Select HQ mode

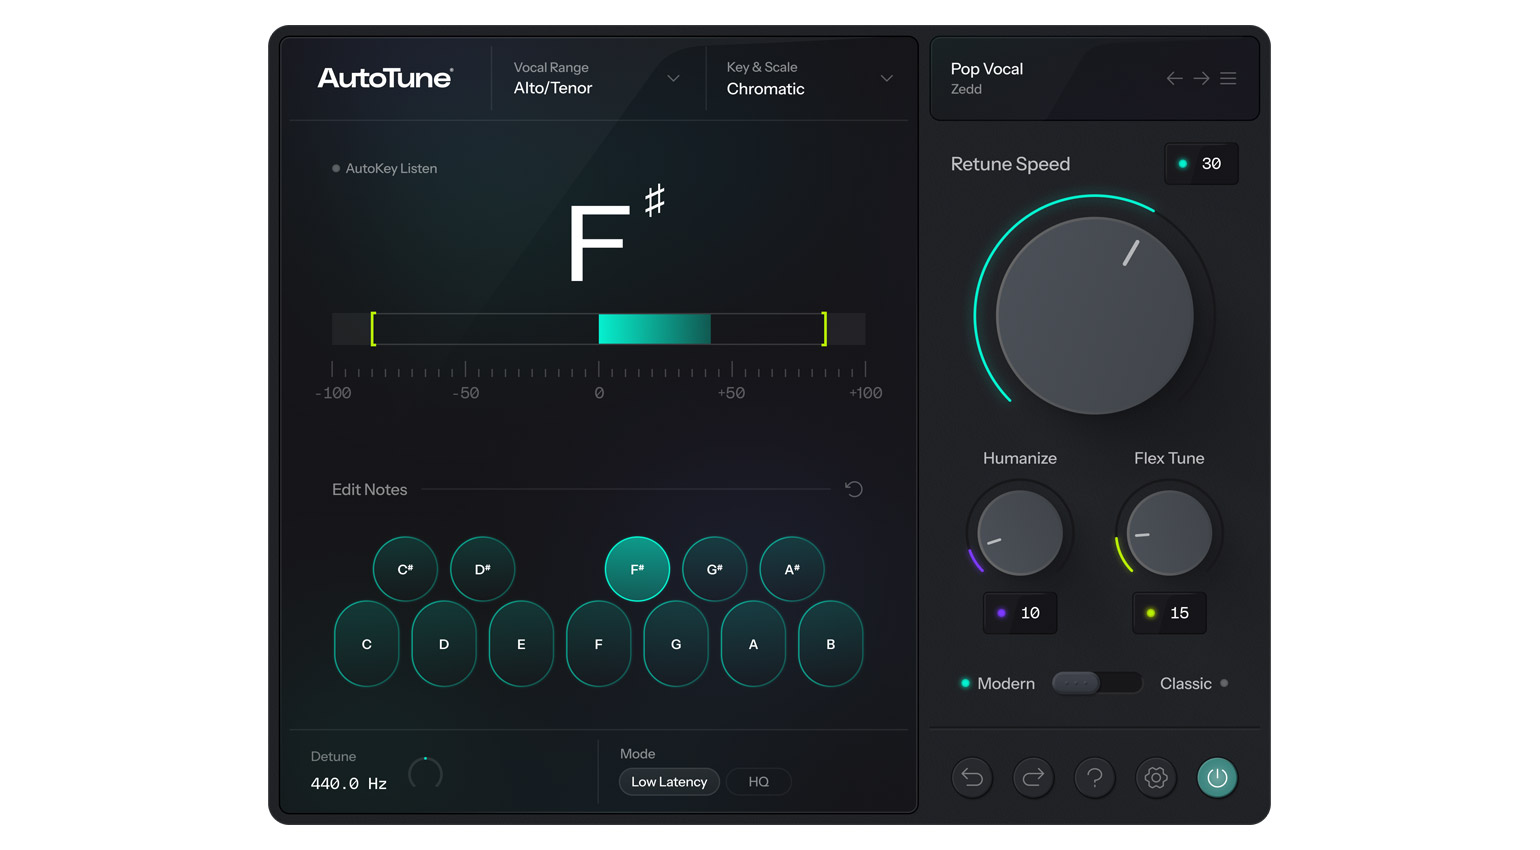[x=758, y=781]
